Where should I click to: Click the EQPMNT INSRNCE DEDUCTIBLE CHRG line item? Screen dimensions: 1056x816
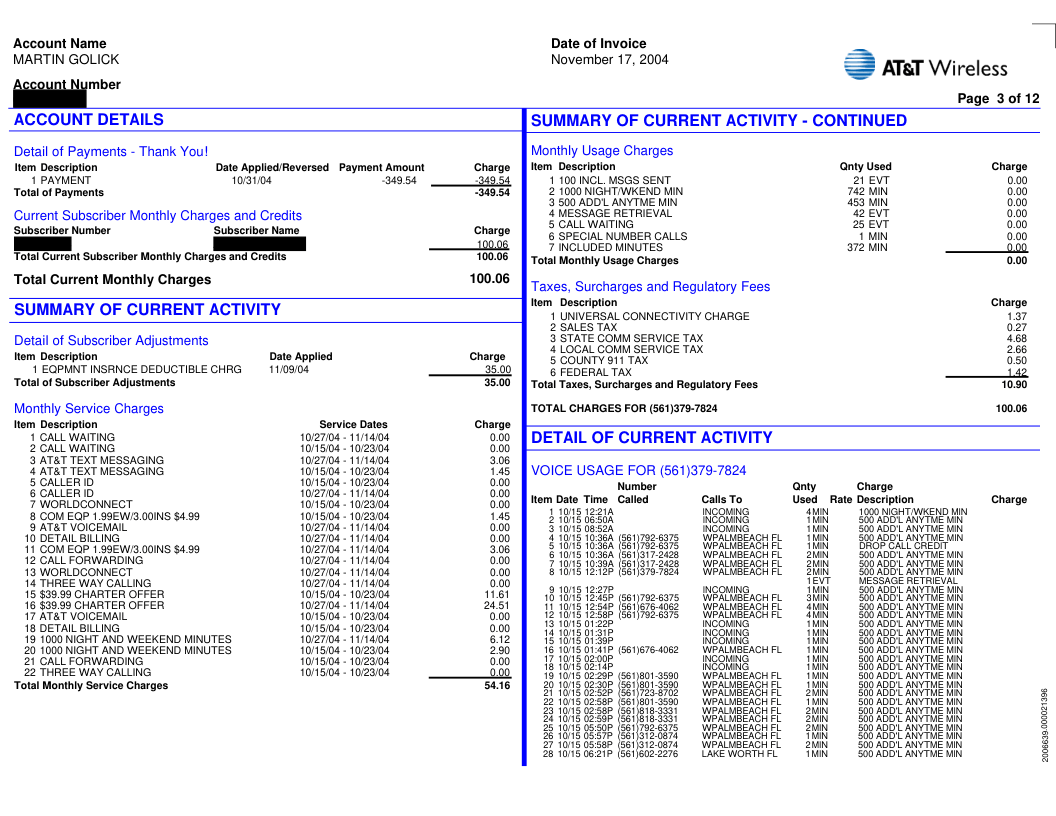point(141,370)
